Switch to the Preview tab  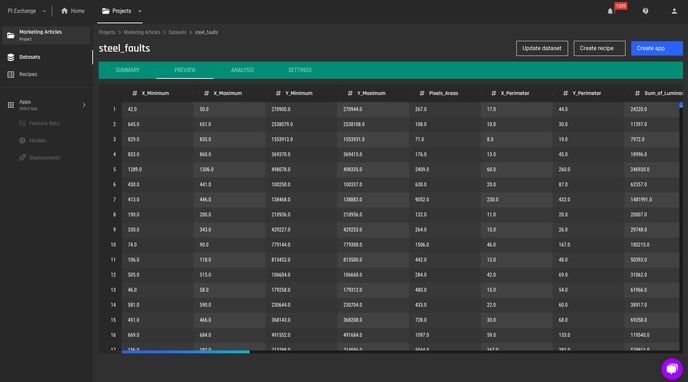(x=185, y=70)
